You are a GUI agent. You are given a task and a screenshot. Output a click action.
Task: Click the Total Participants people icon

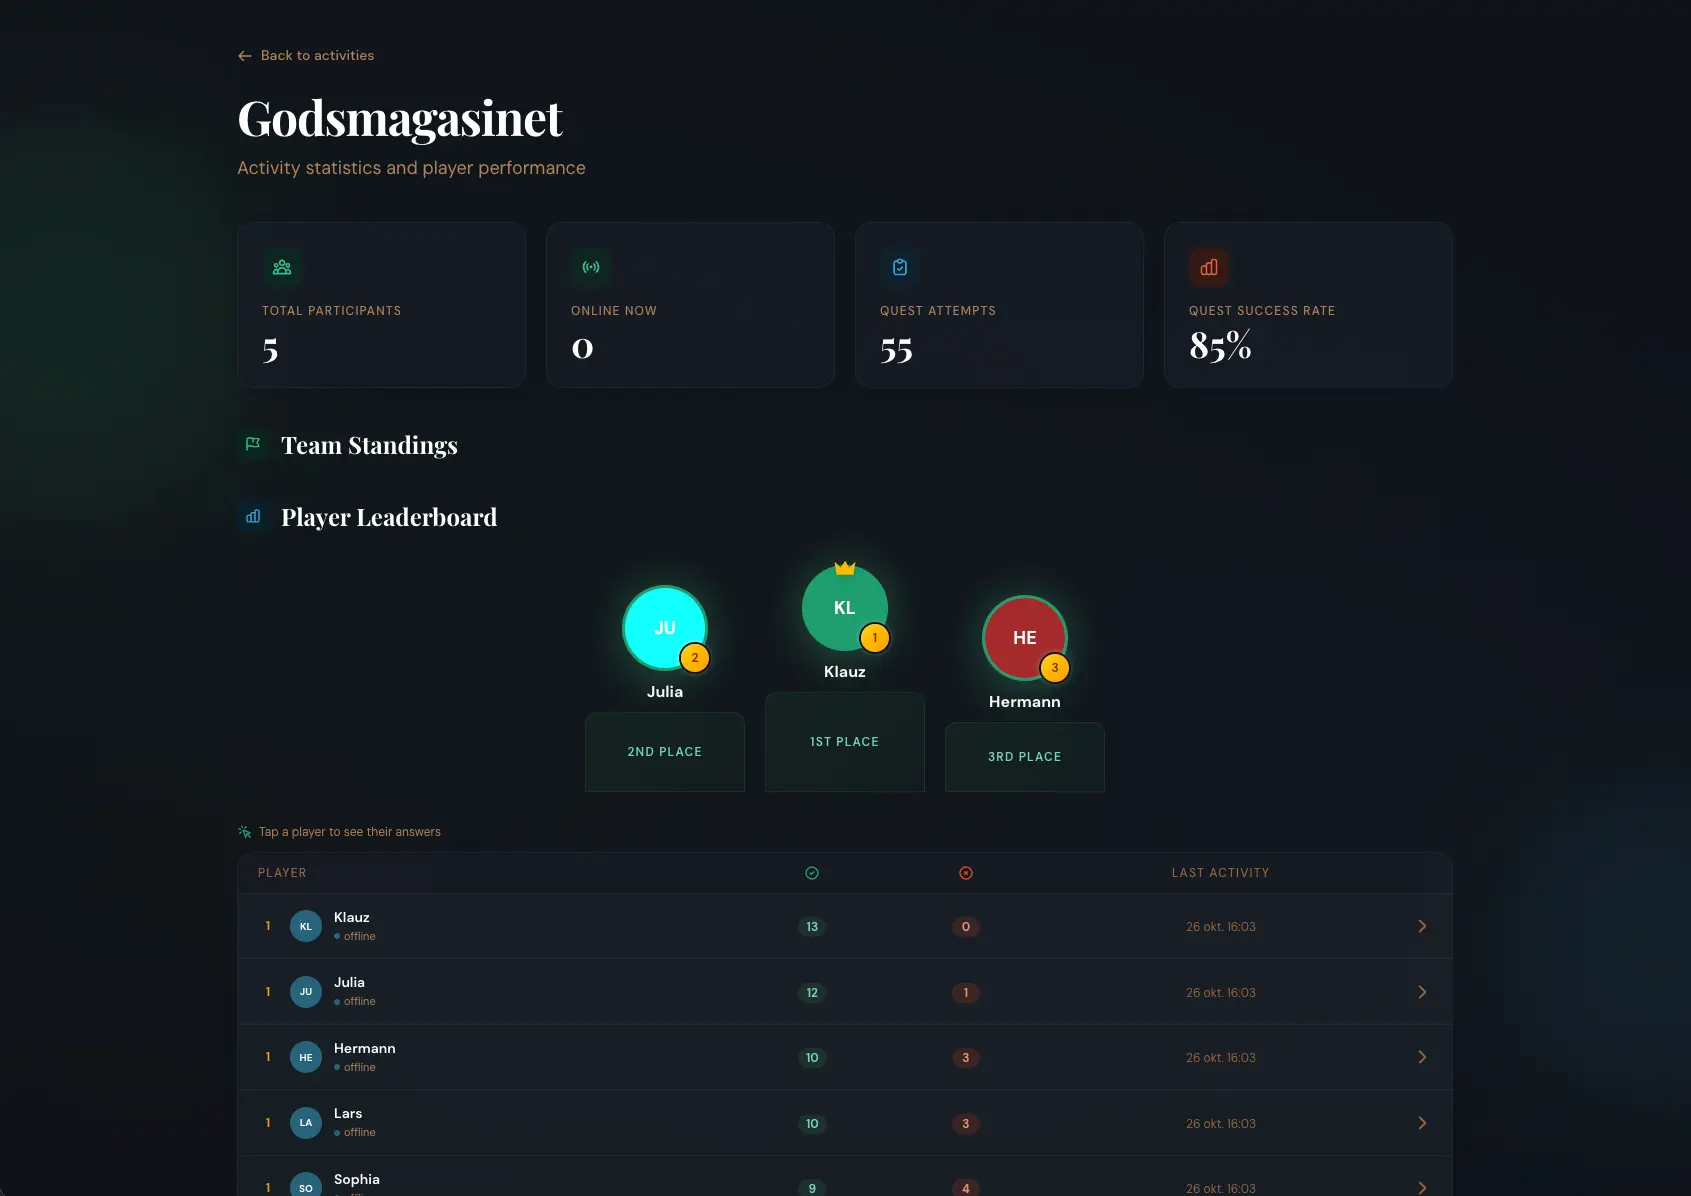tap(281, 267)
